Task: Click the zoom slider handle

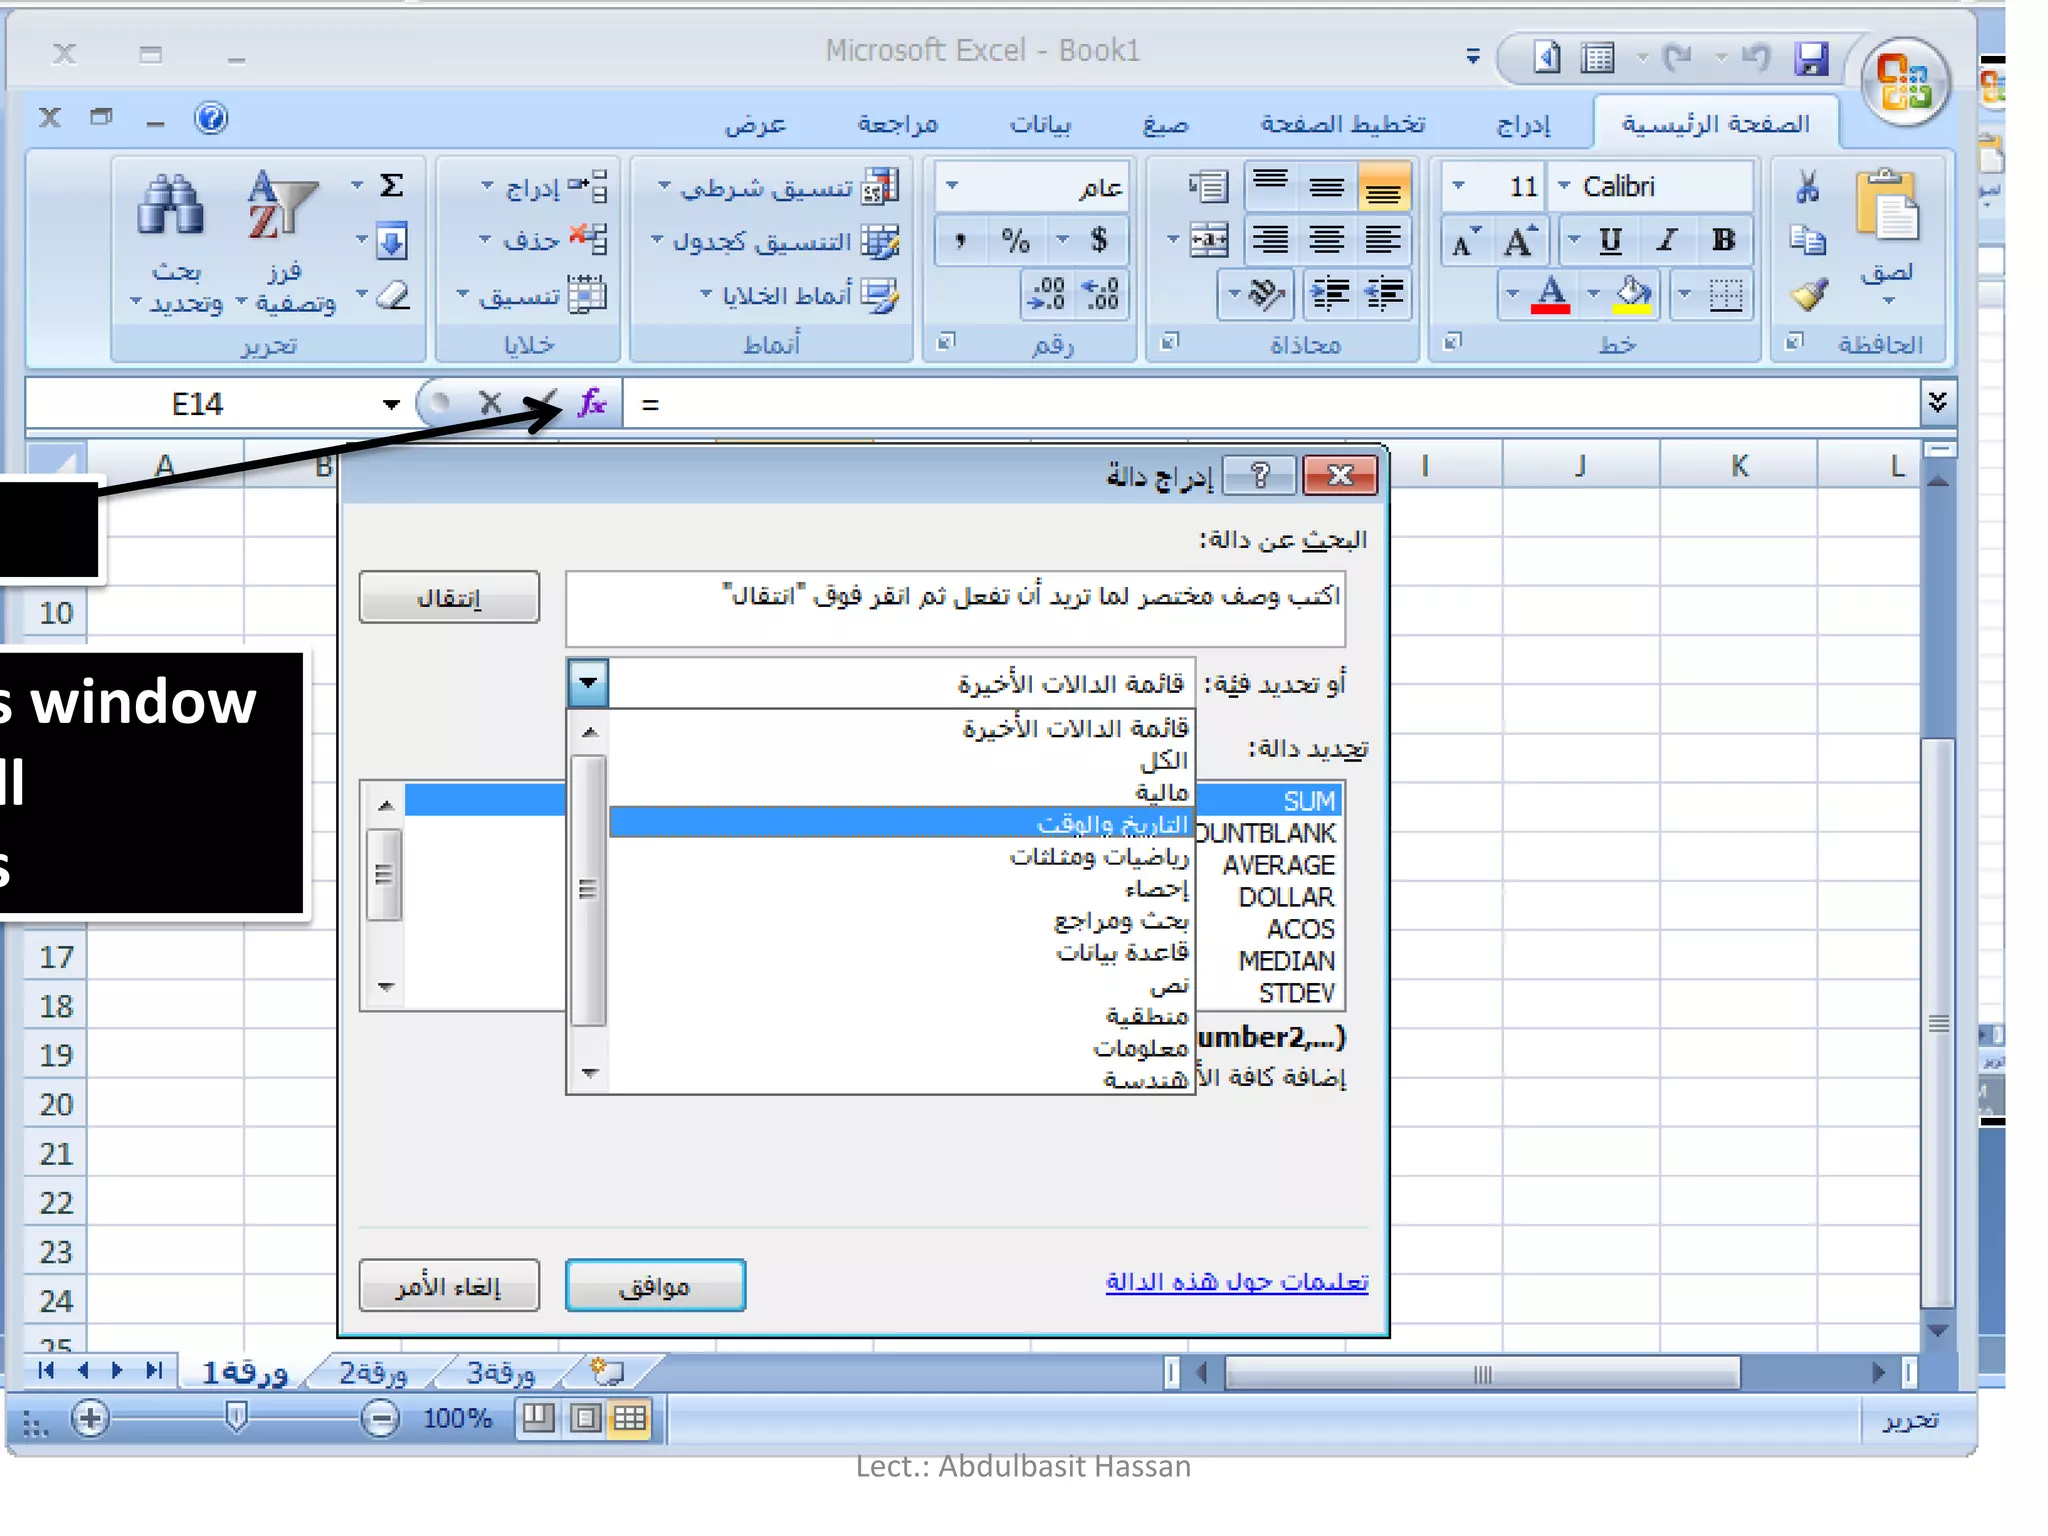Action: (236, 1416)
